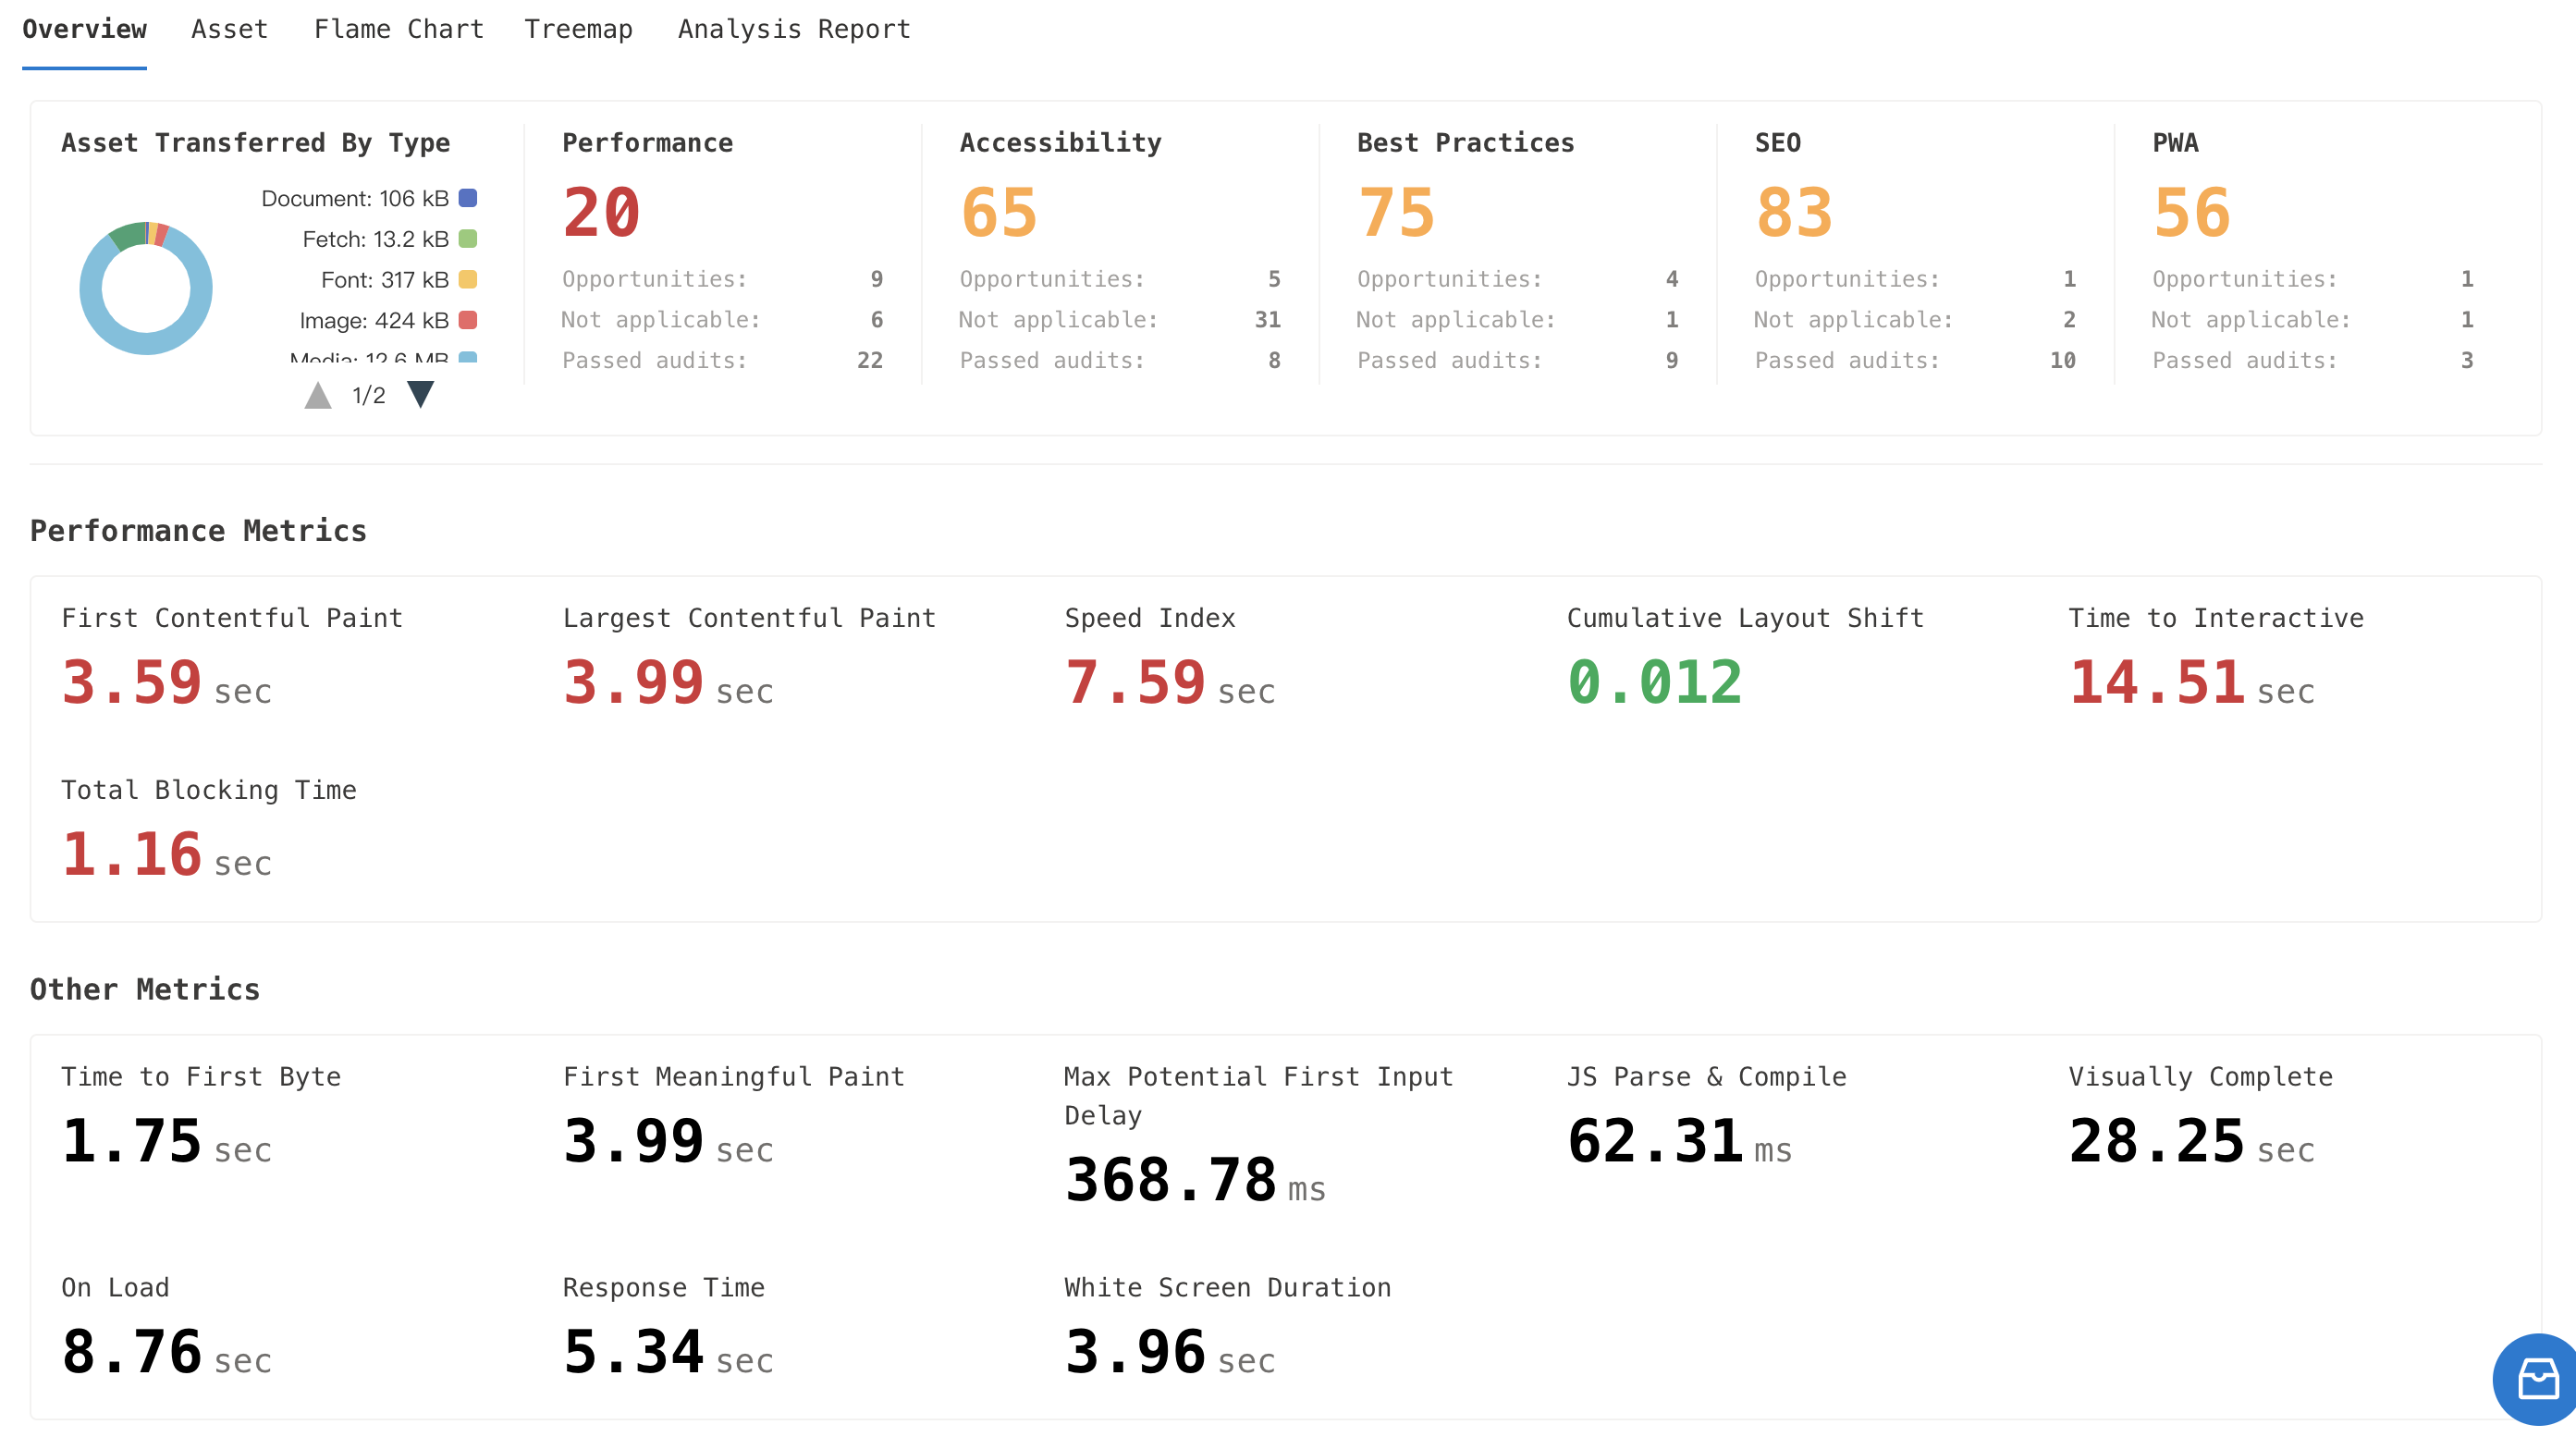
Task: Toggle Font legend color swatch
Action: click(468, 280)
